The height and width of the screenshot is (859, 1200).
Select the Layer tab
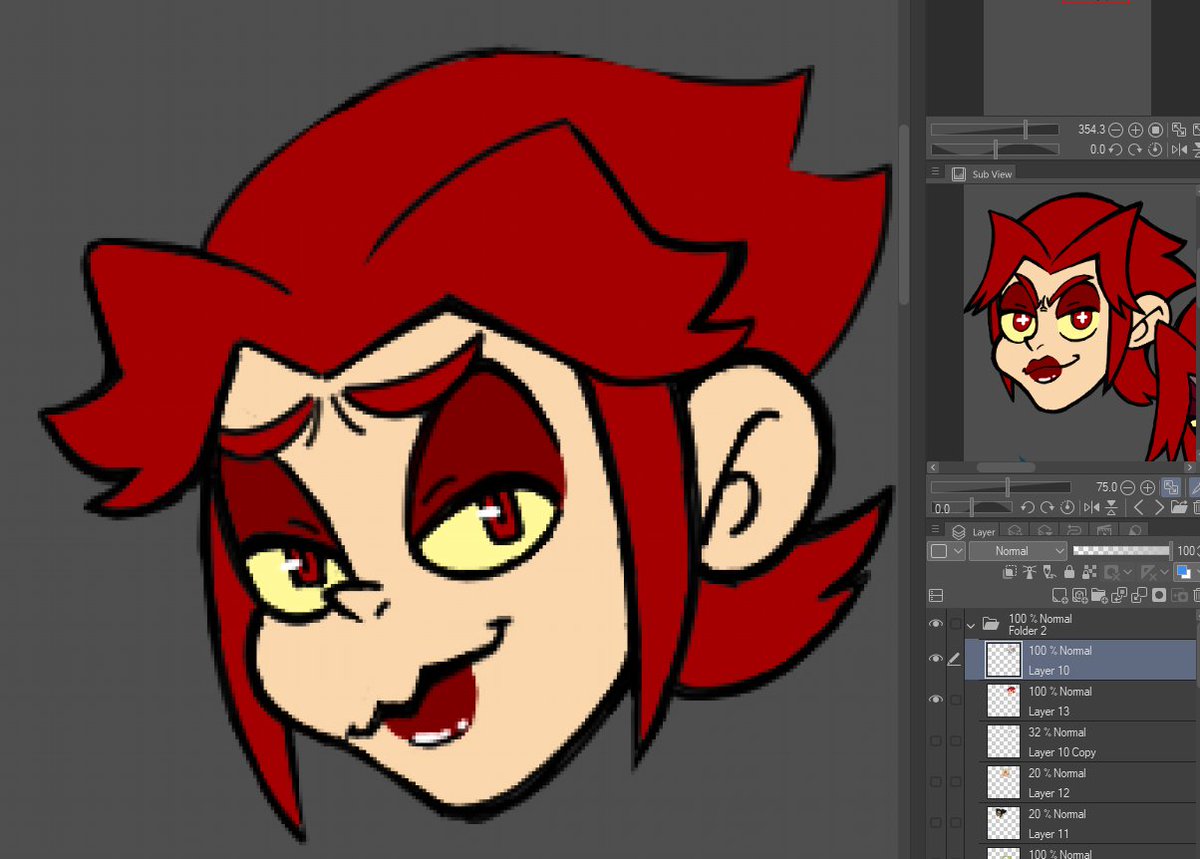tap(973, 532)
